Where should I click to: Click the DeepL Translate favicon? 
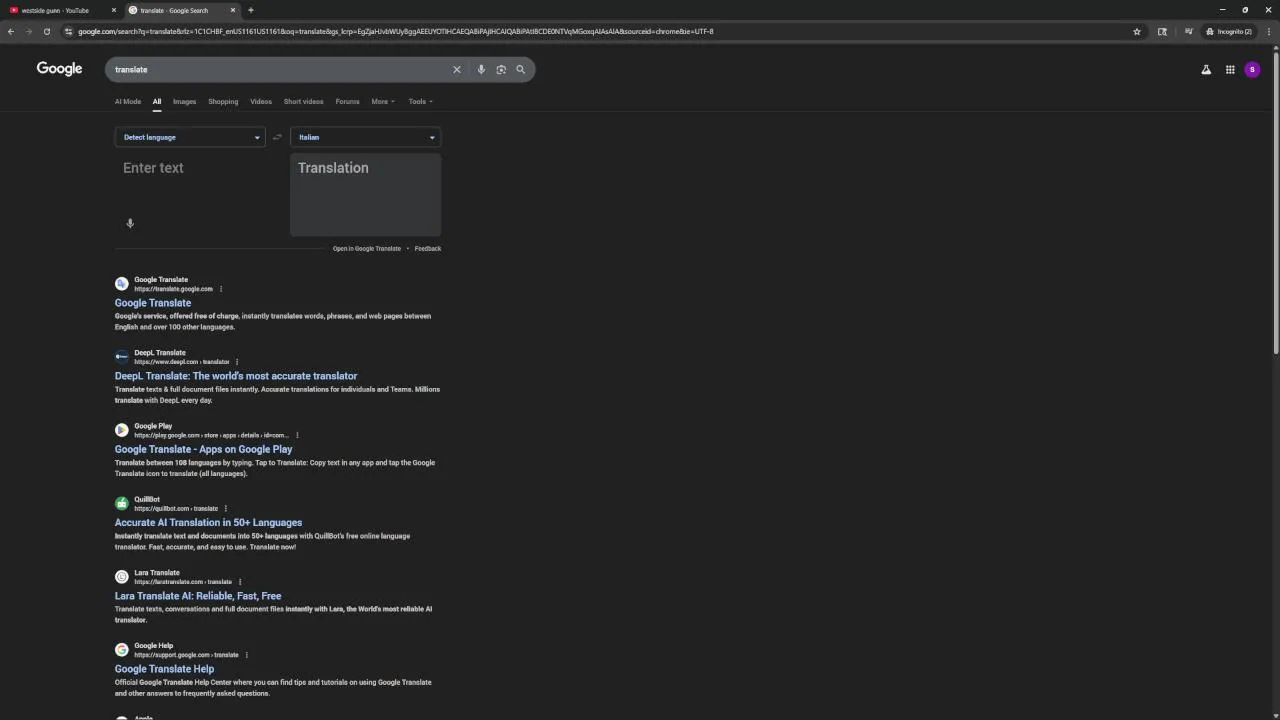click(121, 356)
